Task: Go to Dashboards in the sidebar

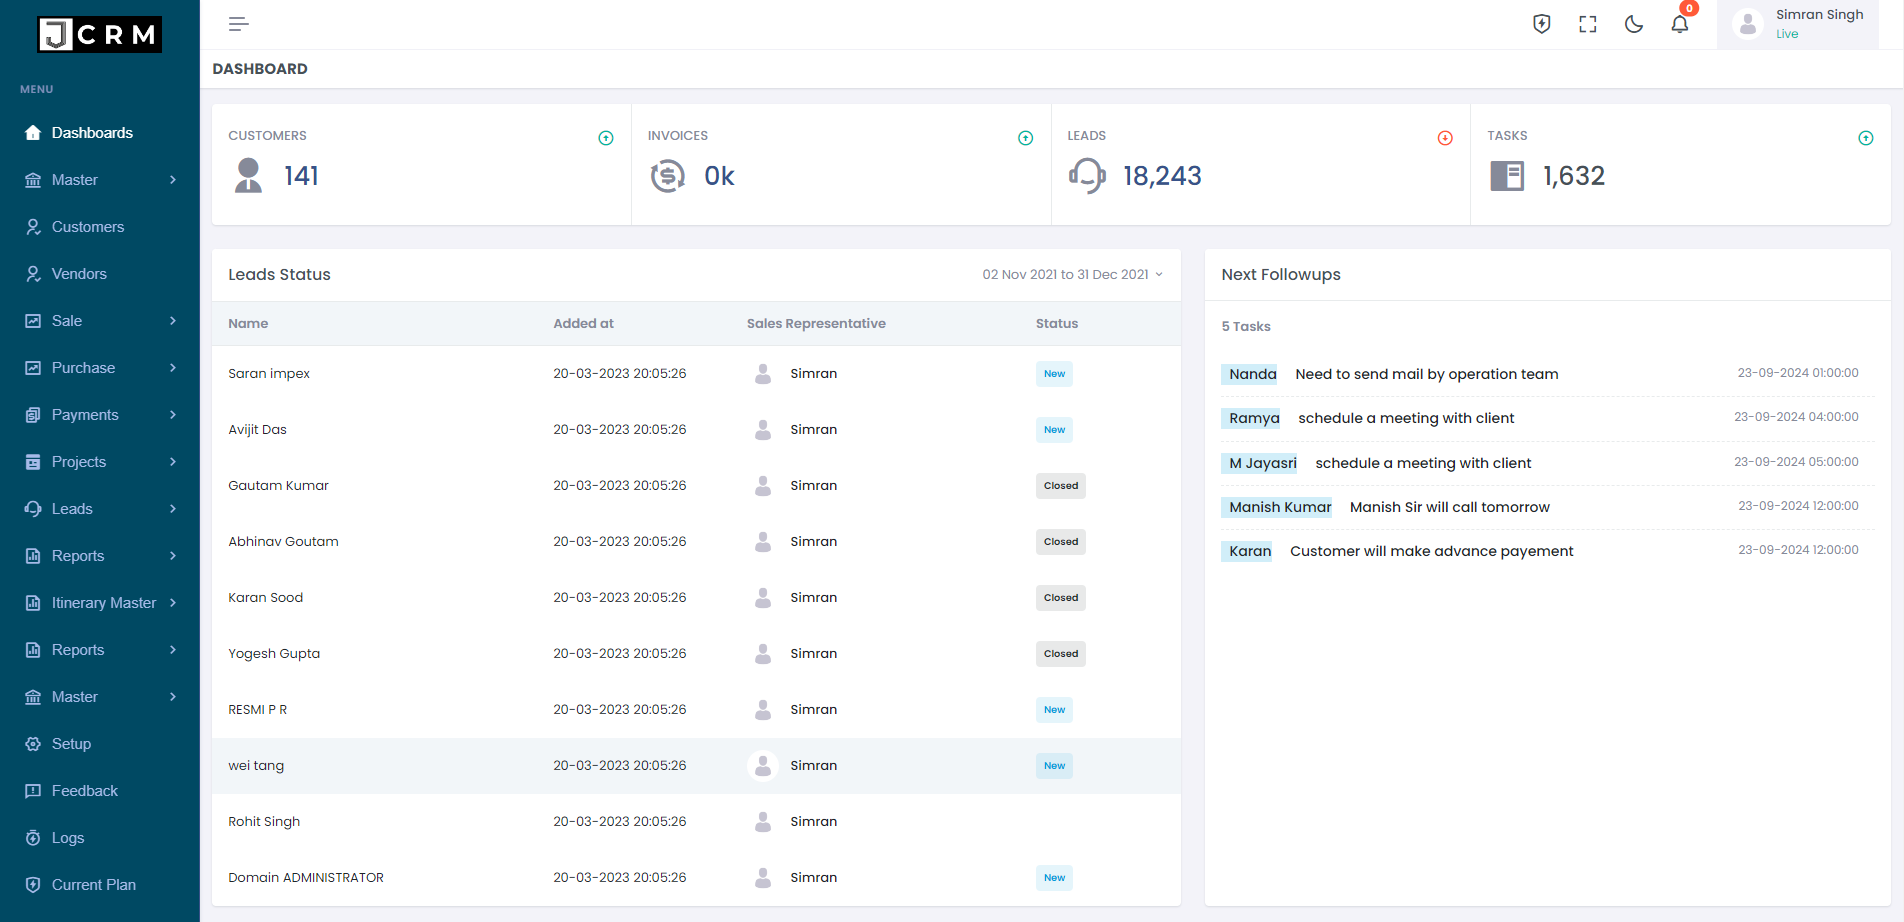Action: (x=92, y=132)
